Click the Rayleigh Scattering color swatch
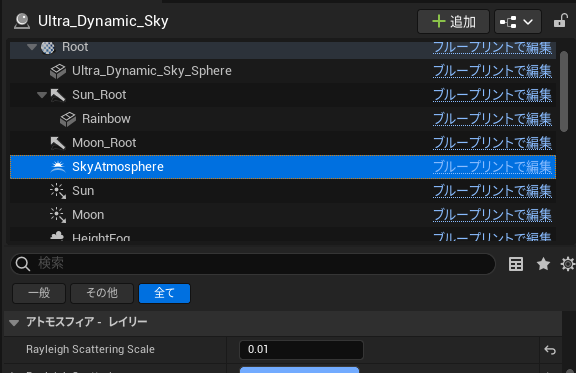Viewport: 576px width, 373px height. [299, 370]
